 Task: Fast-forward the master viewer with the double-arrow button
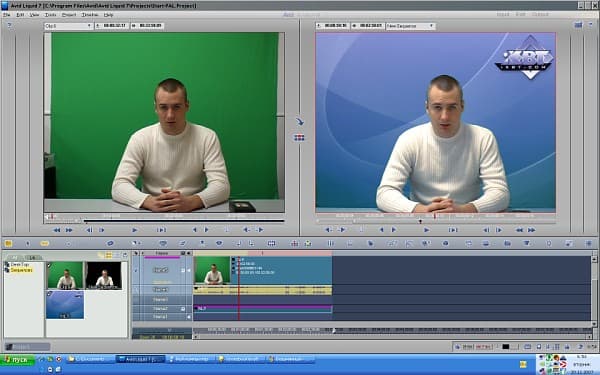[x=532, y=230]
